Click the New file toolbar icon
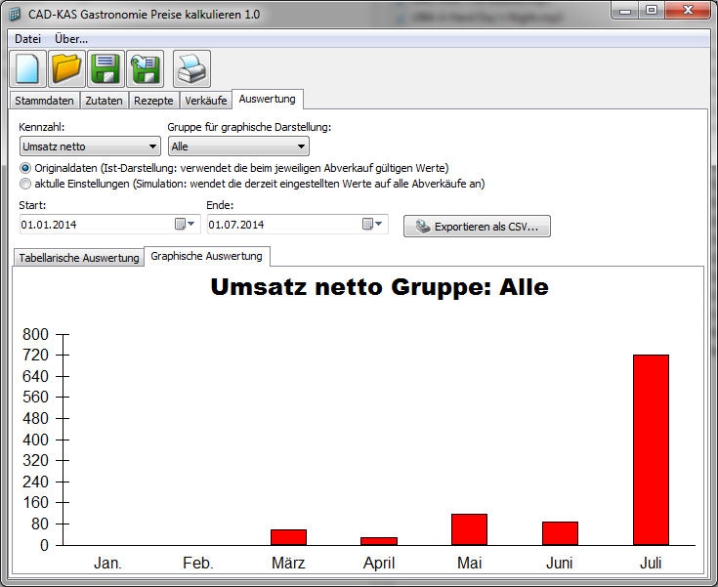 point(28,69)
